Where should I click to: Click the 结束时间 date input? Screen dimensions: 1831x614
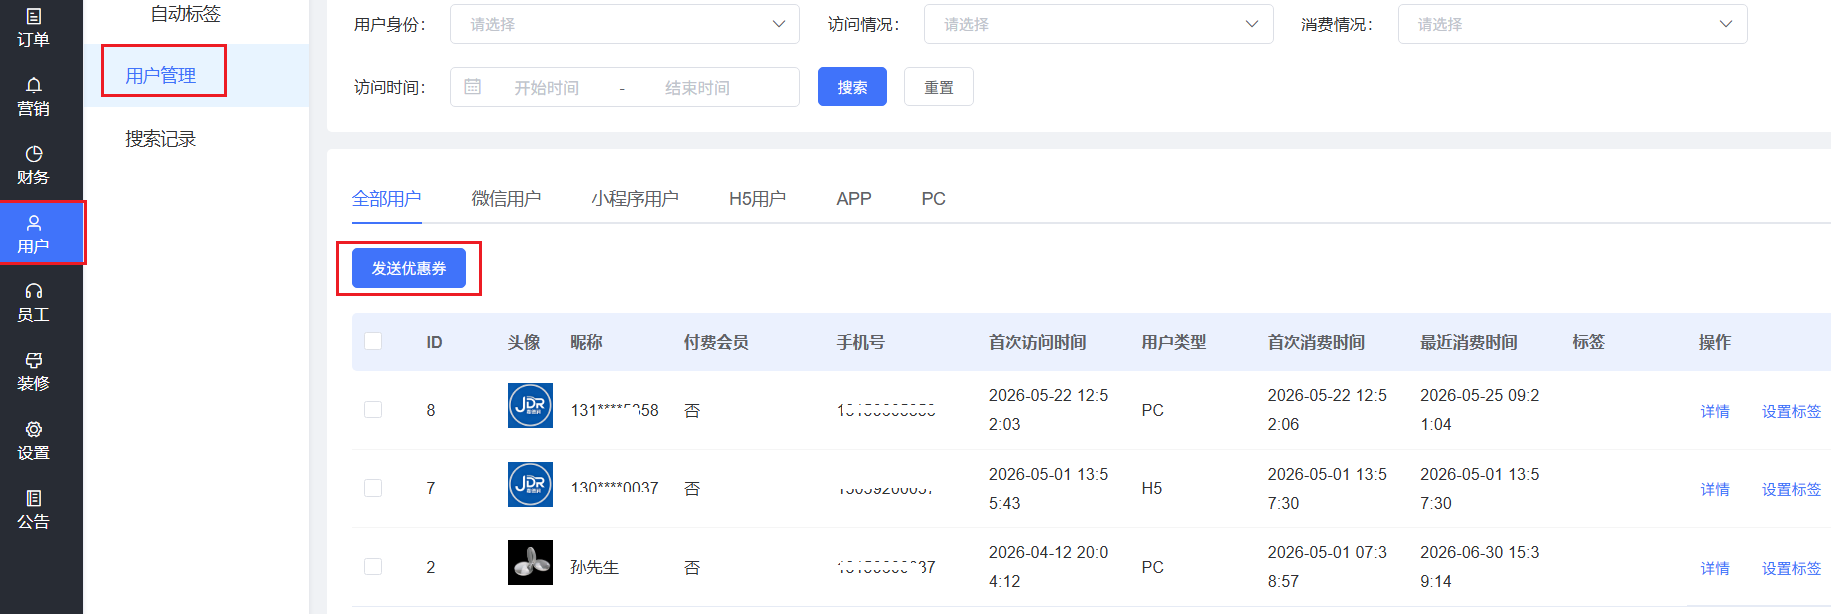point(697,88)
